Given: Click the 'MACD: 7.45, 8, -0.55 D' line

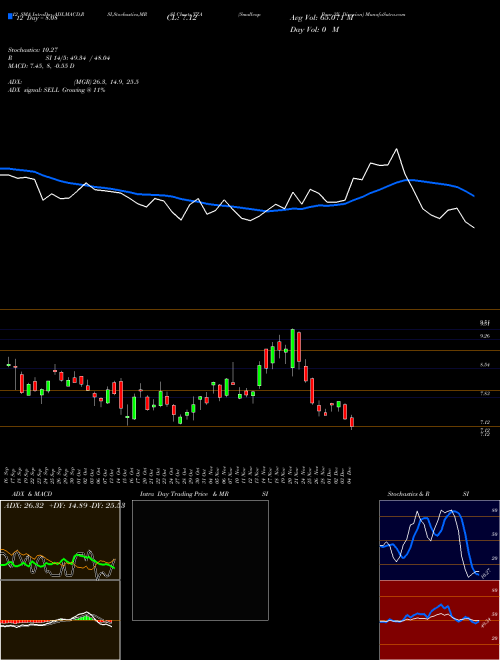Looking at the screenshot, I should point(41,66).
